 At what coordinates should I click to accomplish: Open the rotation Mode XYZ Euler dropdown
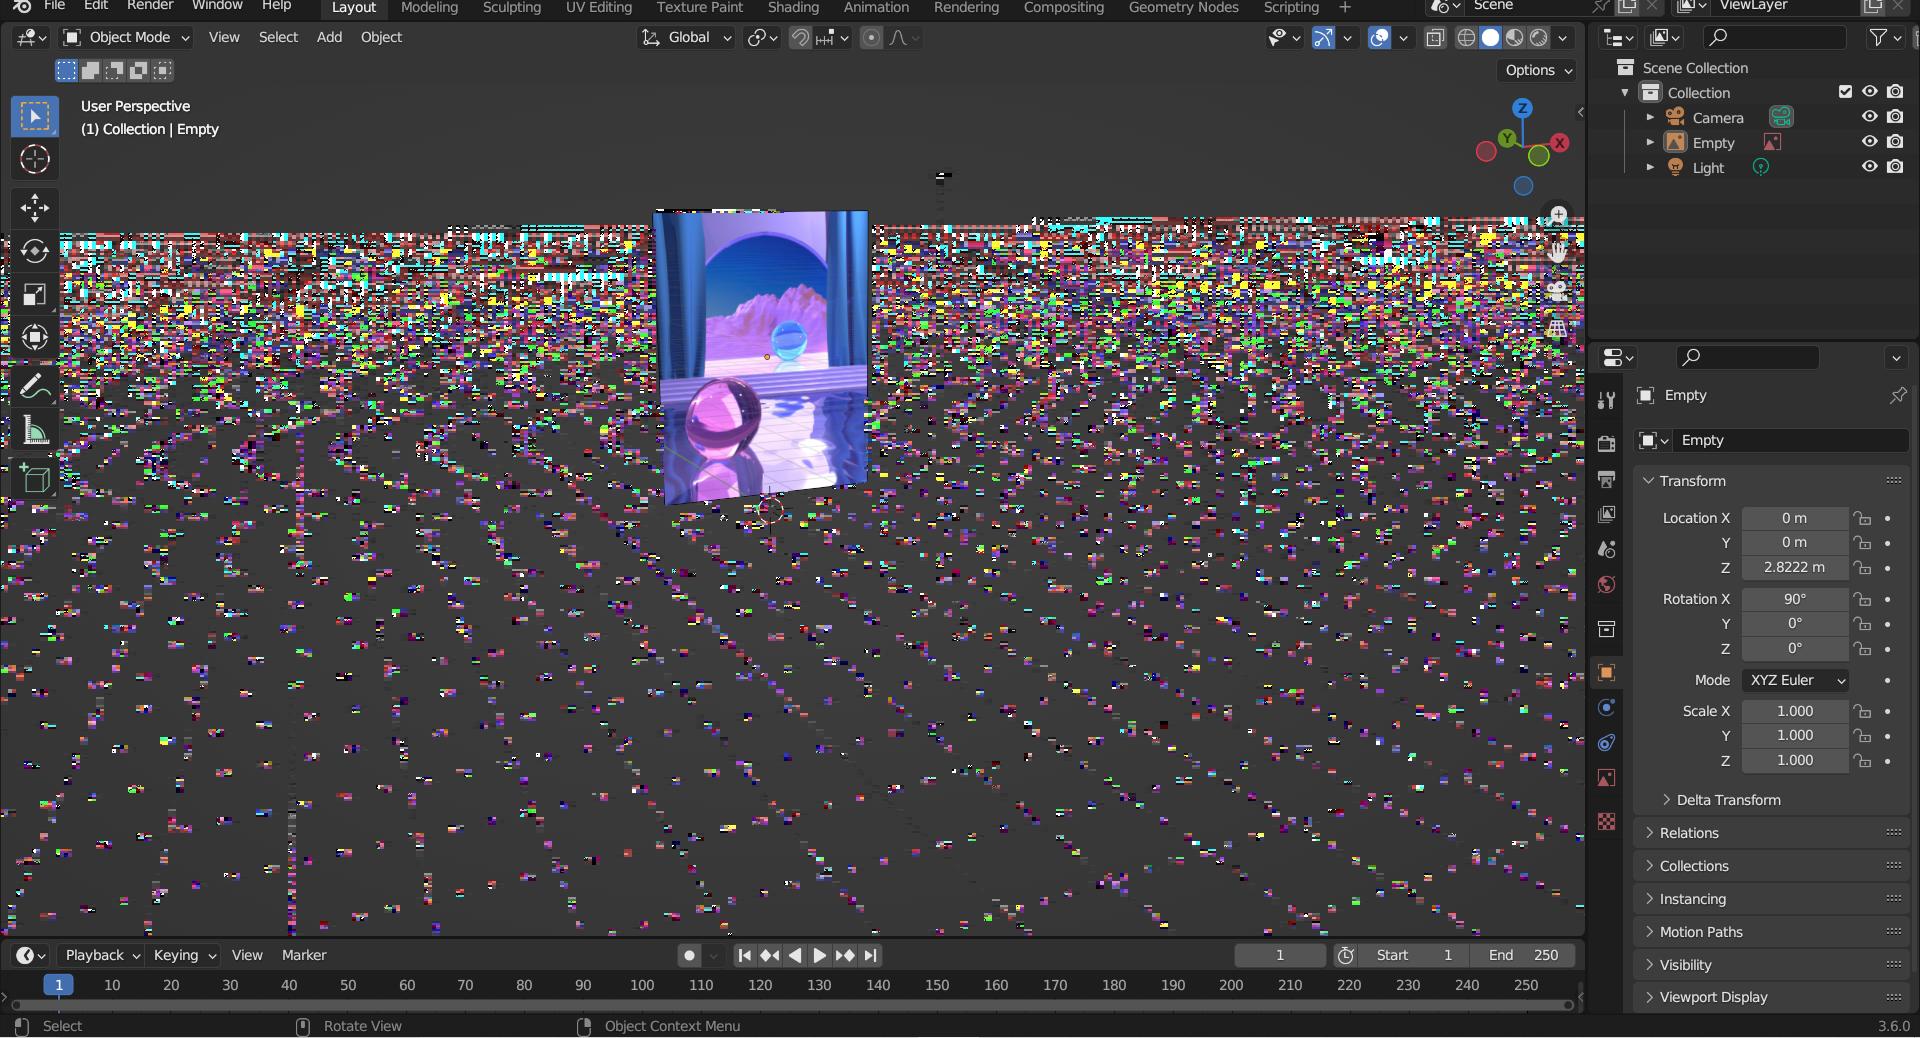tap(1795, 680)
